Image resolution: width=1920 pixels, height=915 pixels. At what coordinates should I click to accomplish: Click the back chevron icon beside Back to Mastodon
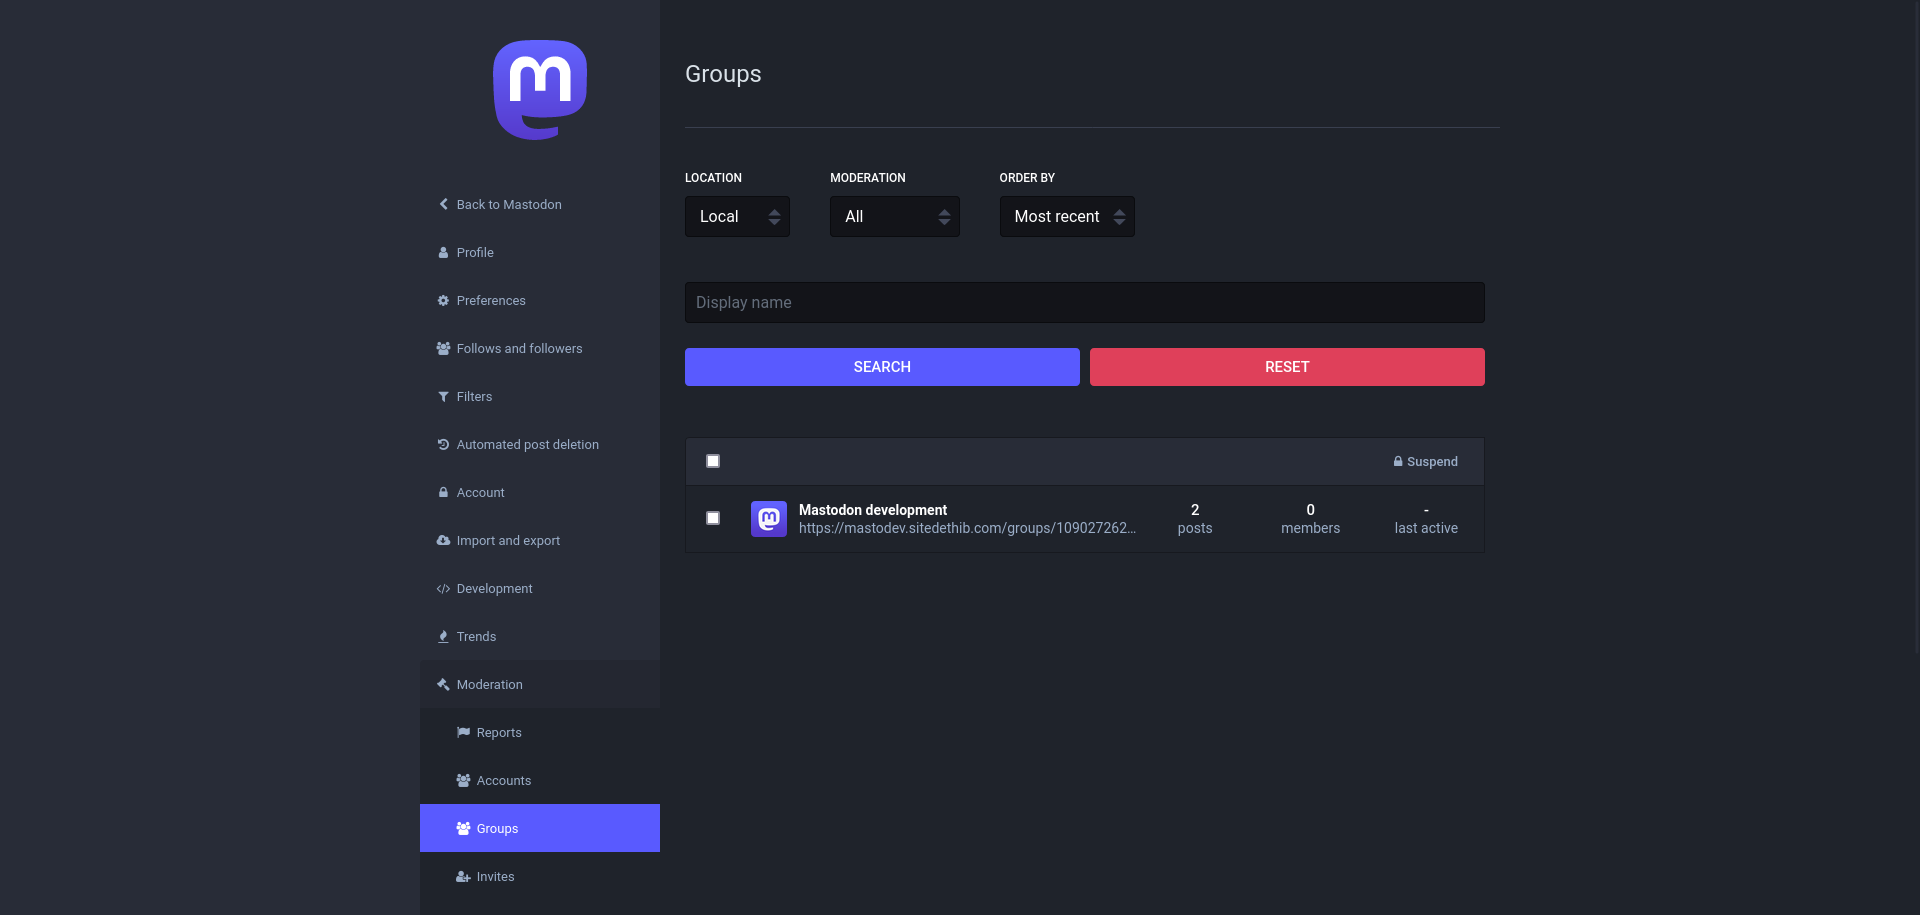(443, 204)
